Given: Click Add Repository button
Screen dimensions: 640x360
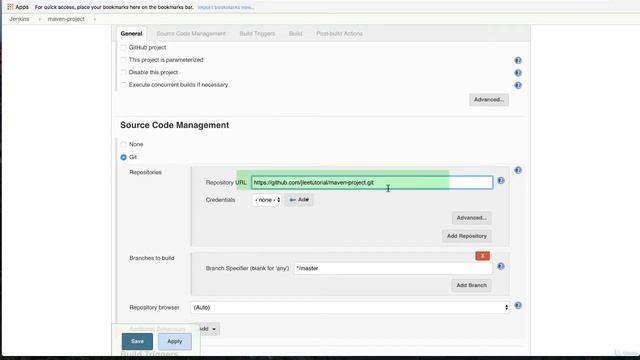Looking at the screenshot, I should point(467,236).
